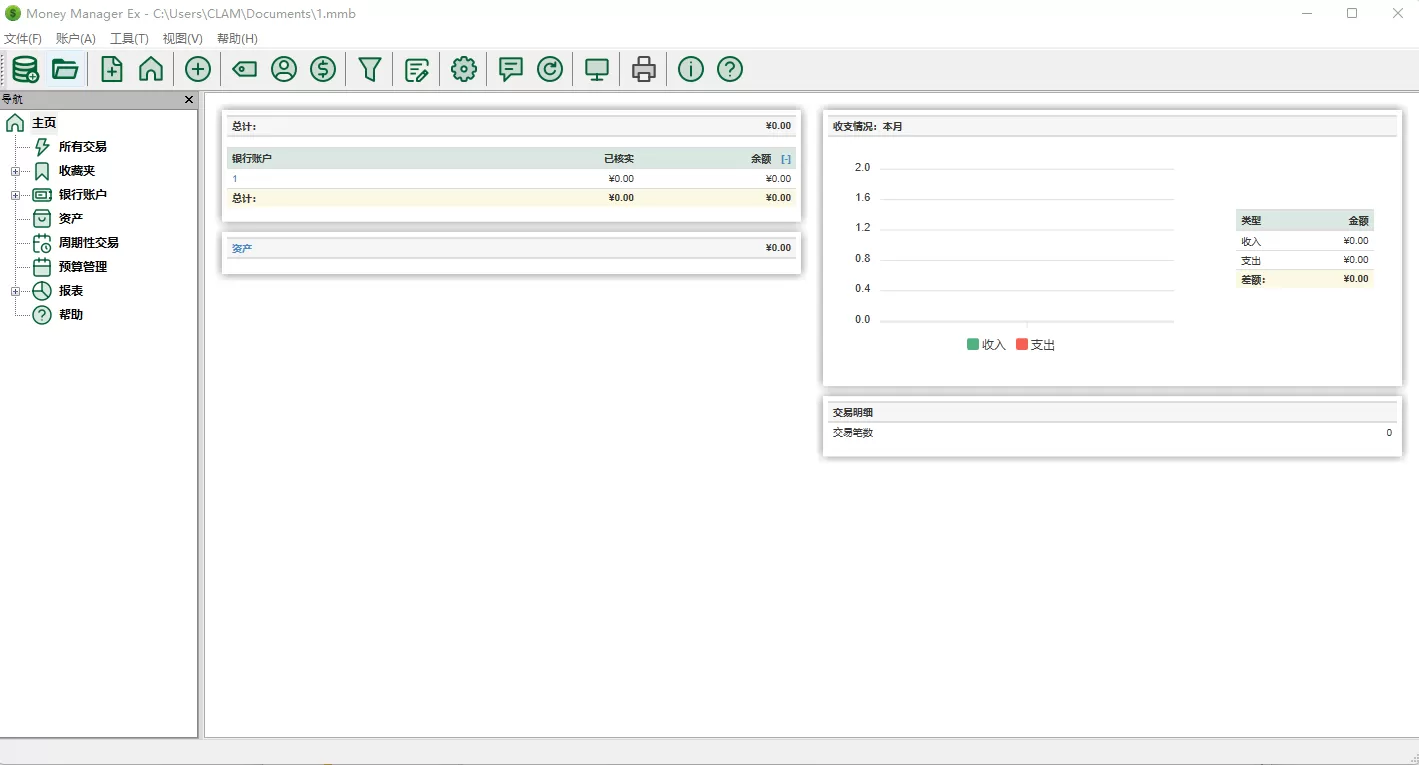Open the print icon in the toolbar
This screenshot has height=765, width=1419.
coord(643,69)
